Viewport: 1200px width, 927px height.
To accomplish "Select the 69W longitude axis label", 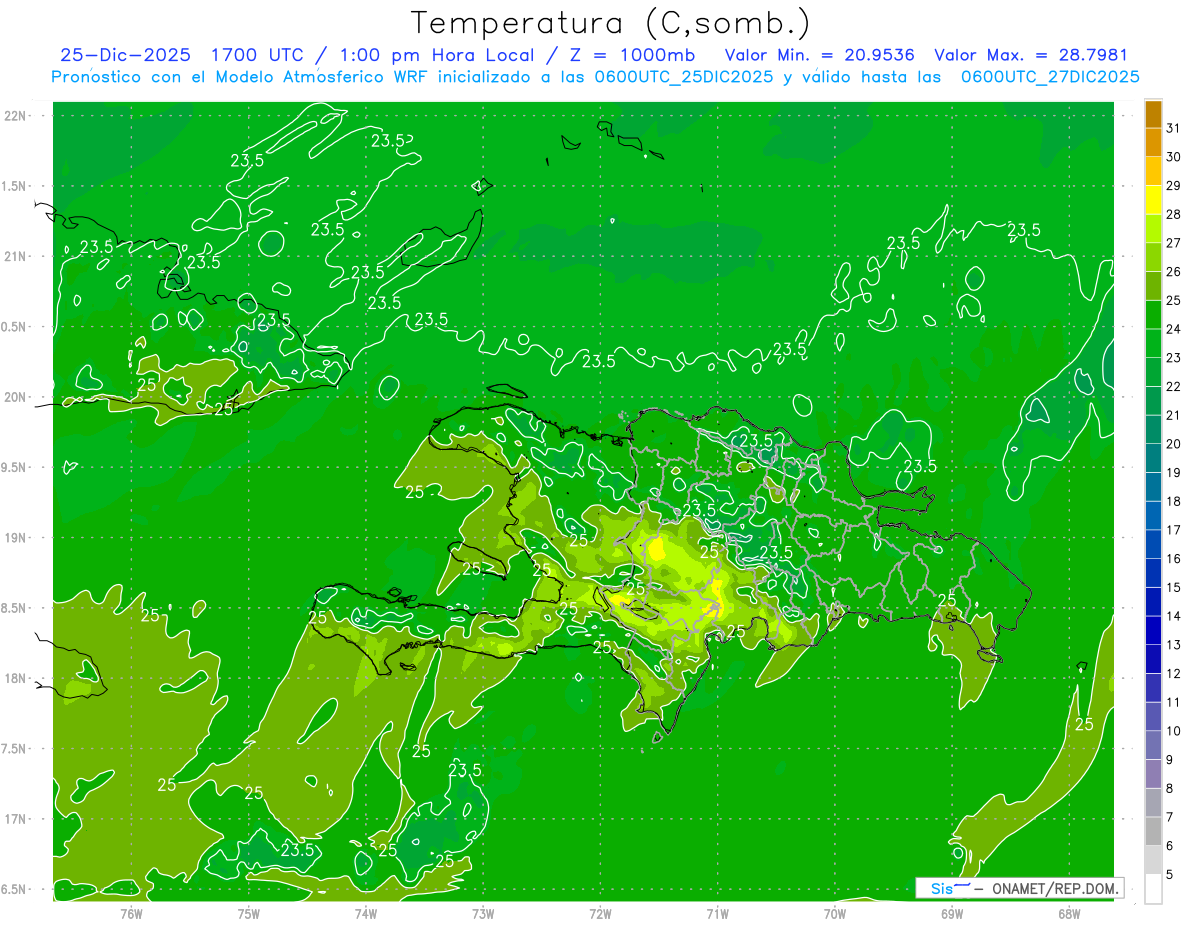I will click(x=952, y=913).
